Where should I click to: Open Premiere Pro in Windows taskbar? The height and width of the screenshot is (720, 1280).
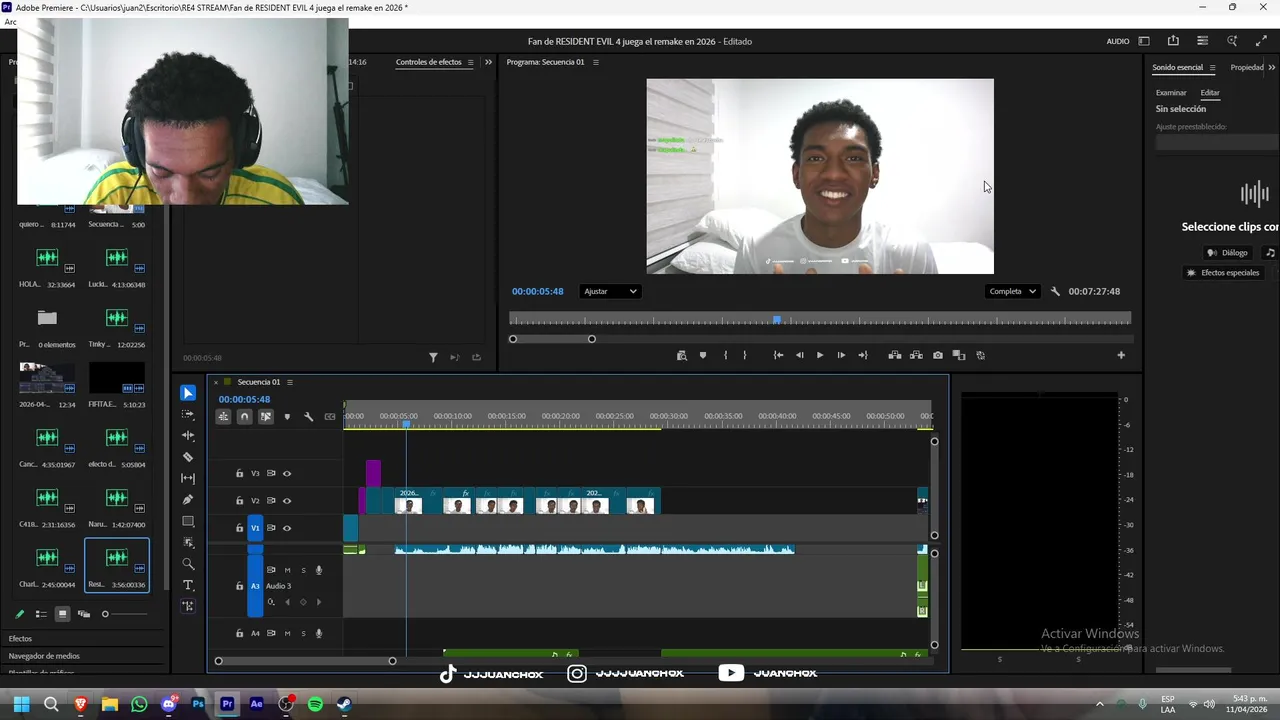pyautogui.click(x=227, y=704)
